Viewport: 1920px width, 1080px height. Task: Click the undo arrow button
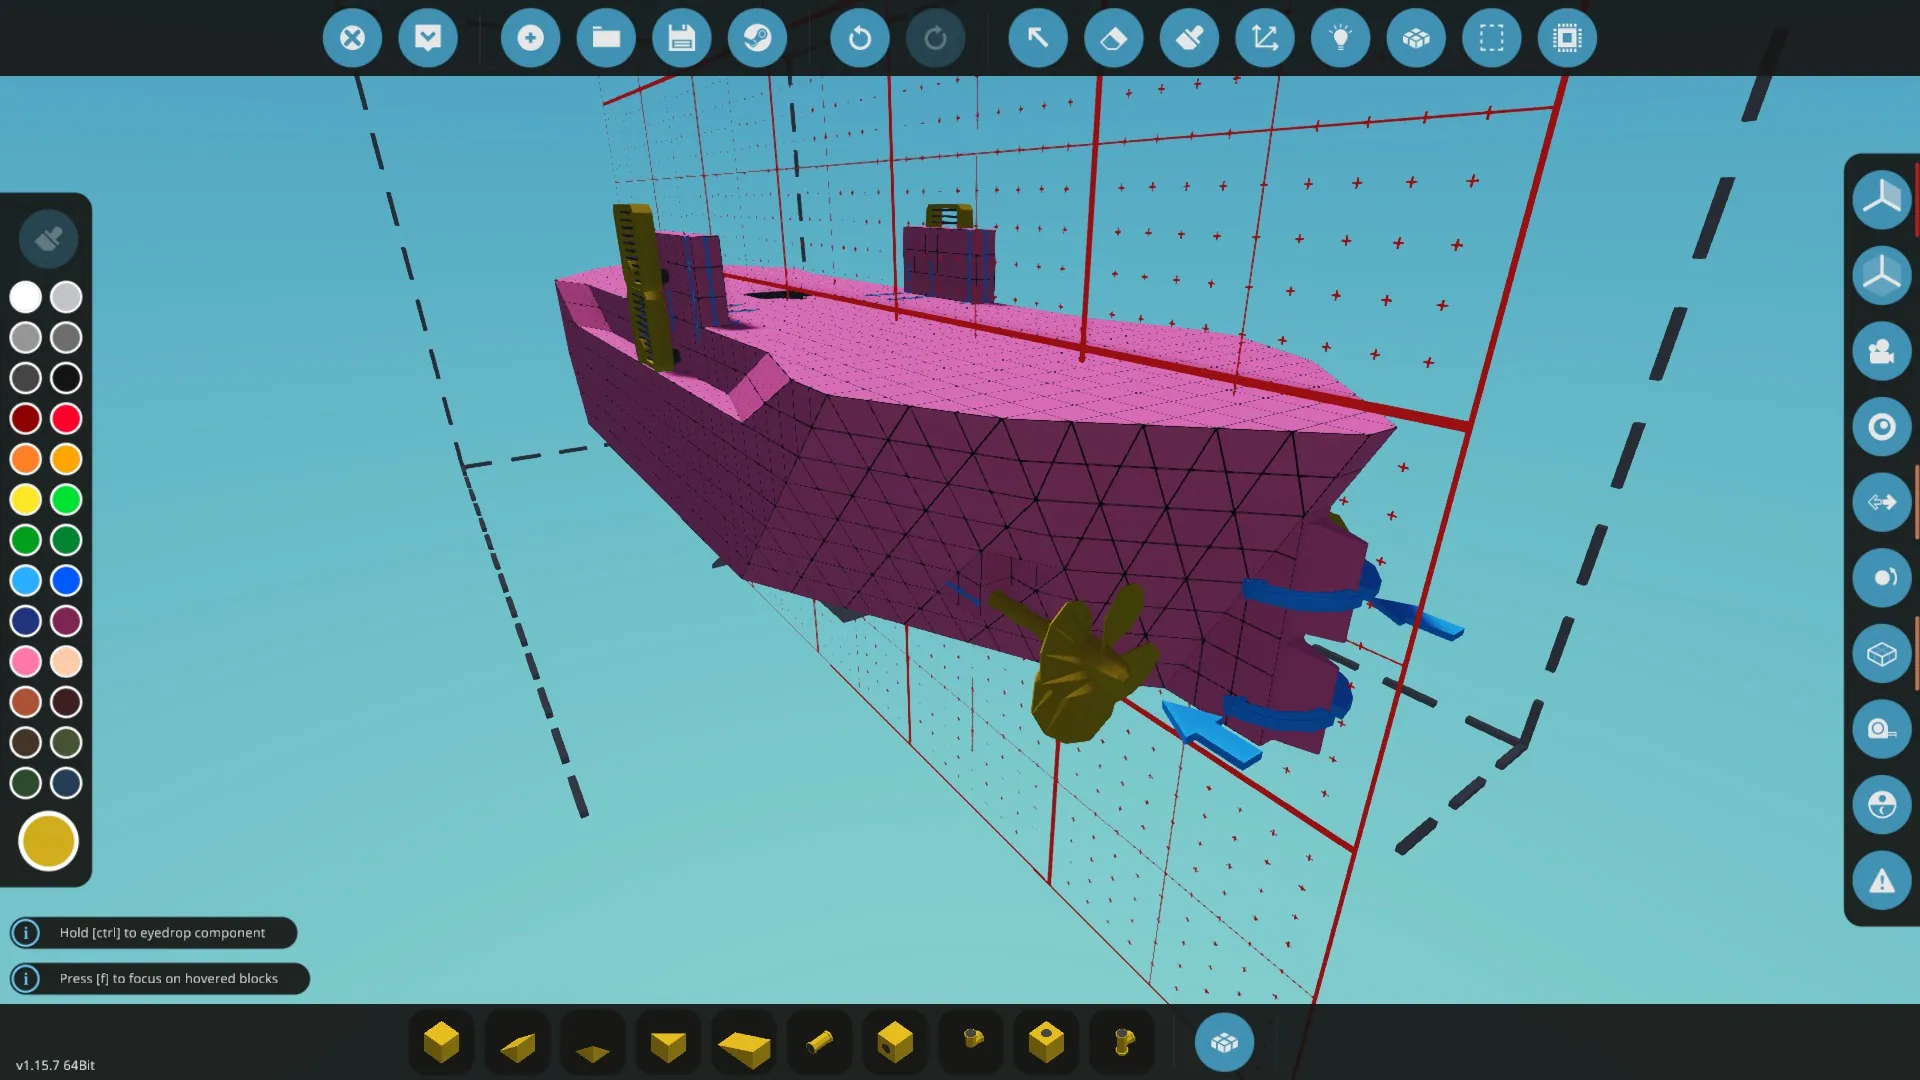pos(859,38)
